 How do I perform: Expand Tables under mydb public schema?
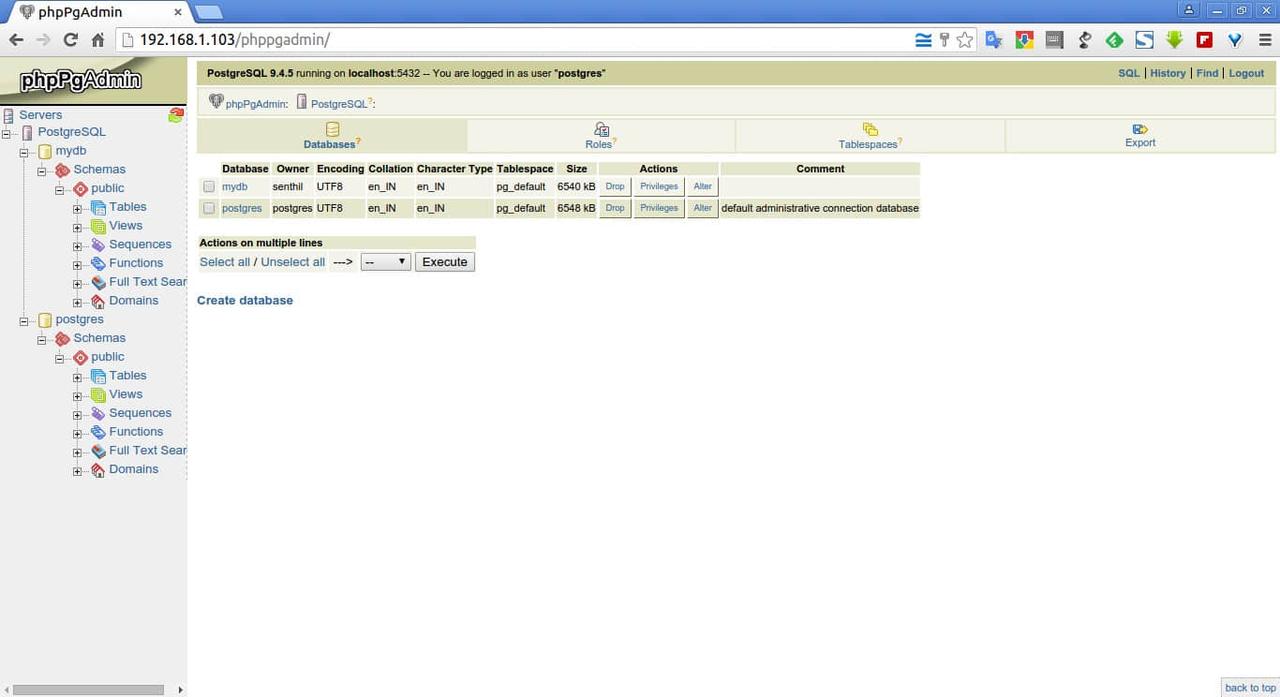[x=78, y=208]
